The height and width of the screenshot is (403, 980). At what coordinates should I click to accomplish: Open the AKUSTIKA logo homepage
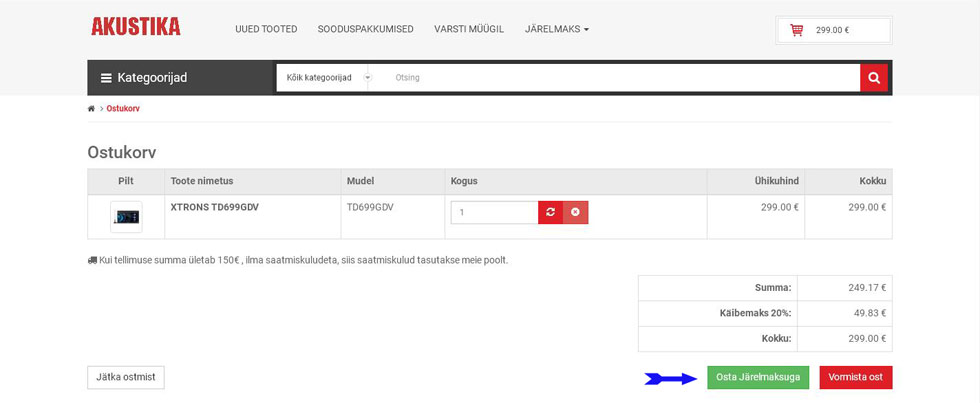[x=136, y=26]
